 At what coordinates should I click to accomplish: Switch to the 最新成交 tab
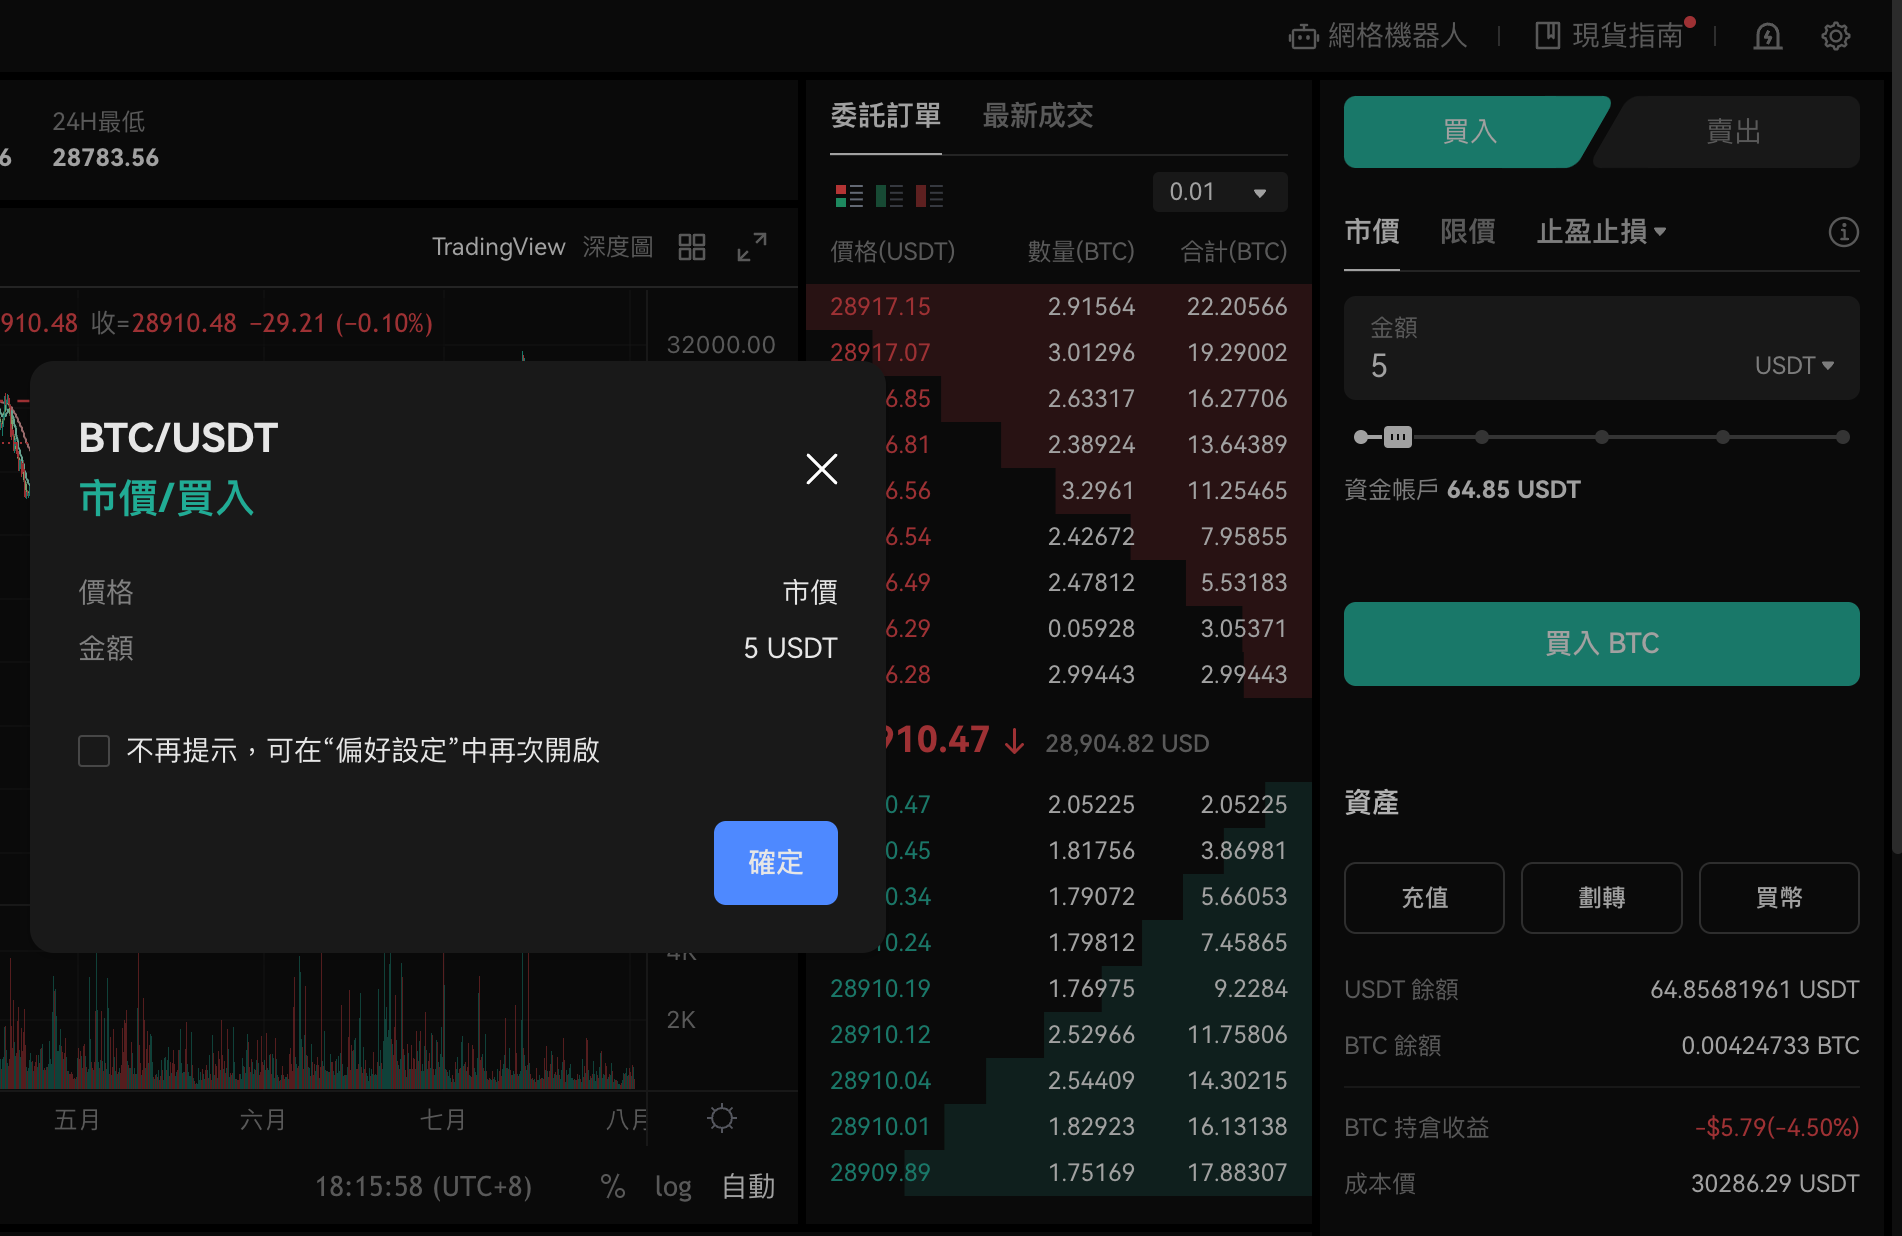(1037, 116)
